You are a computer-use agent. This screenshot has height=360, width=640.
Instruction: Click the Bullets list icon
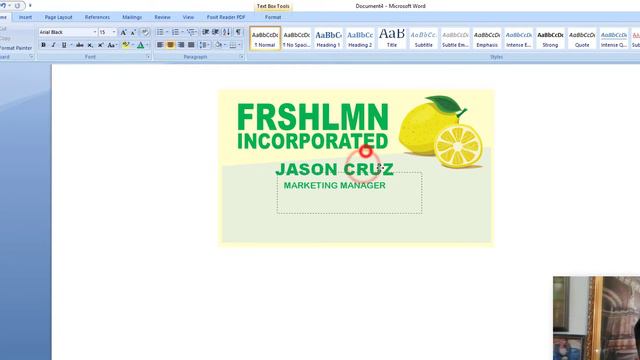[160, 32]
